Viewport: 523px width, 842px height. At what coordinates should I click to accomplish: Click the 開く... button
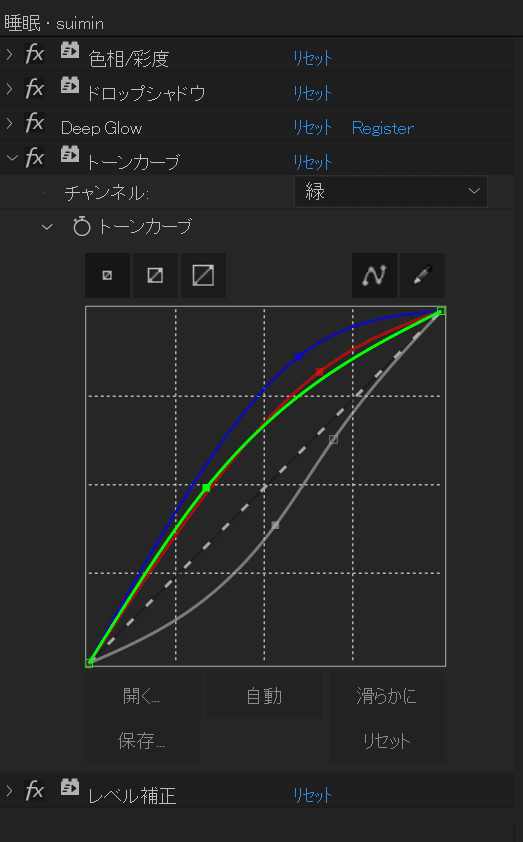pyautogui.click(x=142, y=696)
